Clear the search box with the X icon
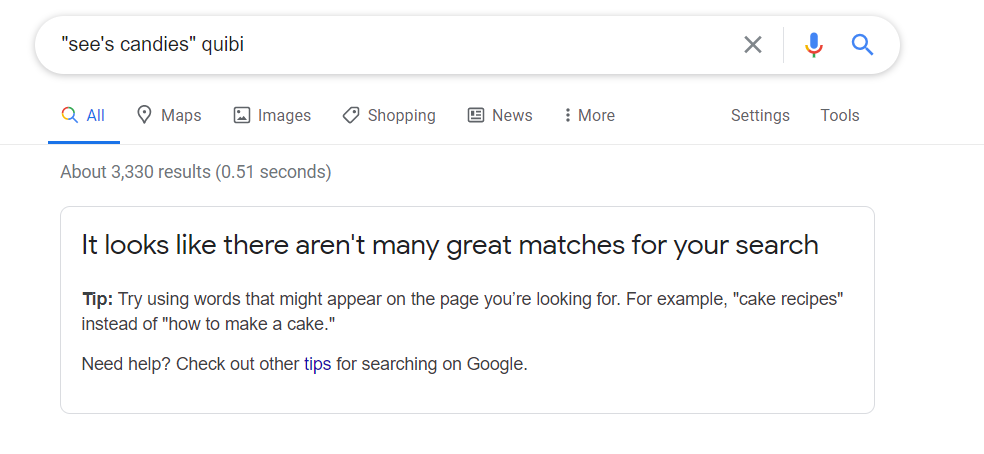Screen dimensions: 984x454 752,45
